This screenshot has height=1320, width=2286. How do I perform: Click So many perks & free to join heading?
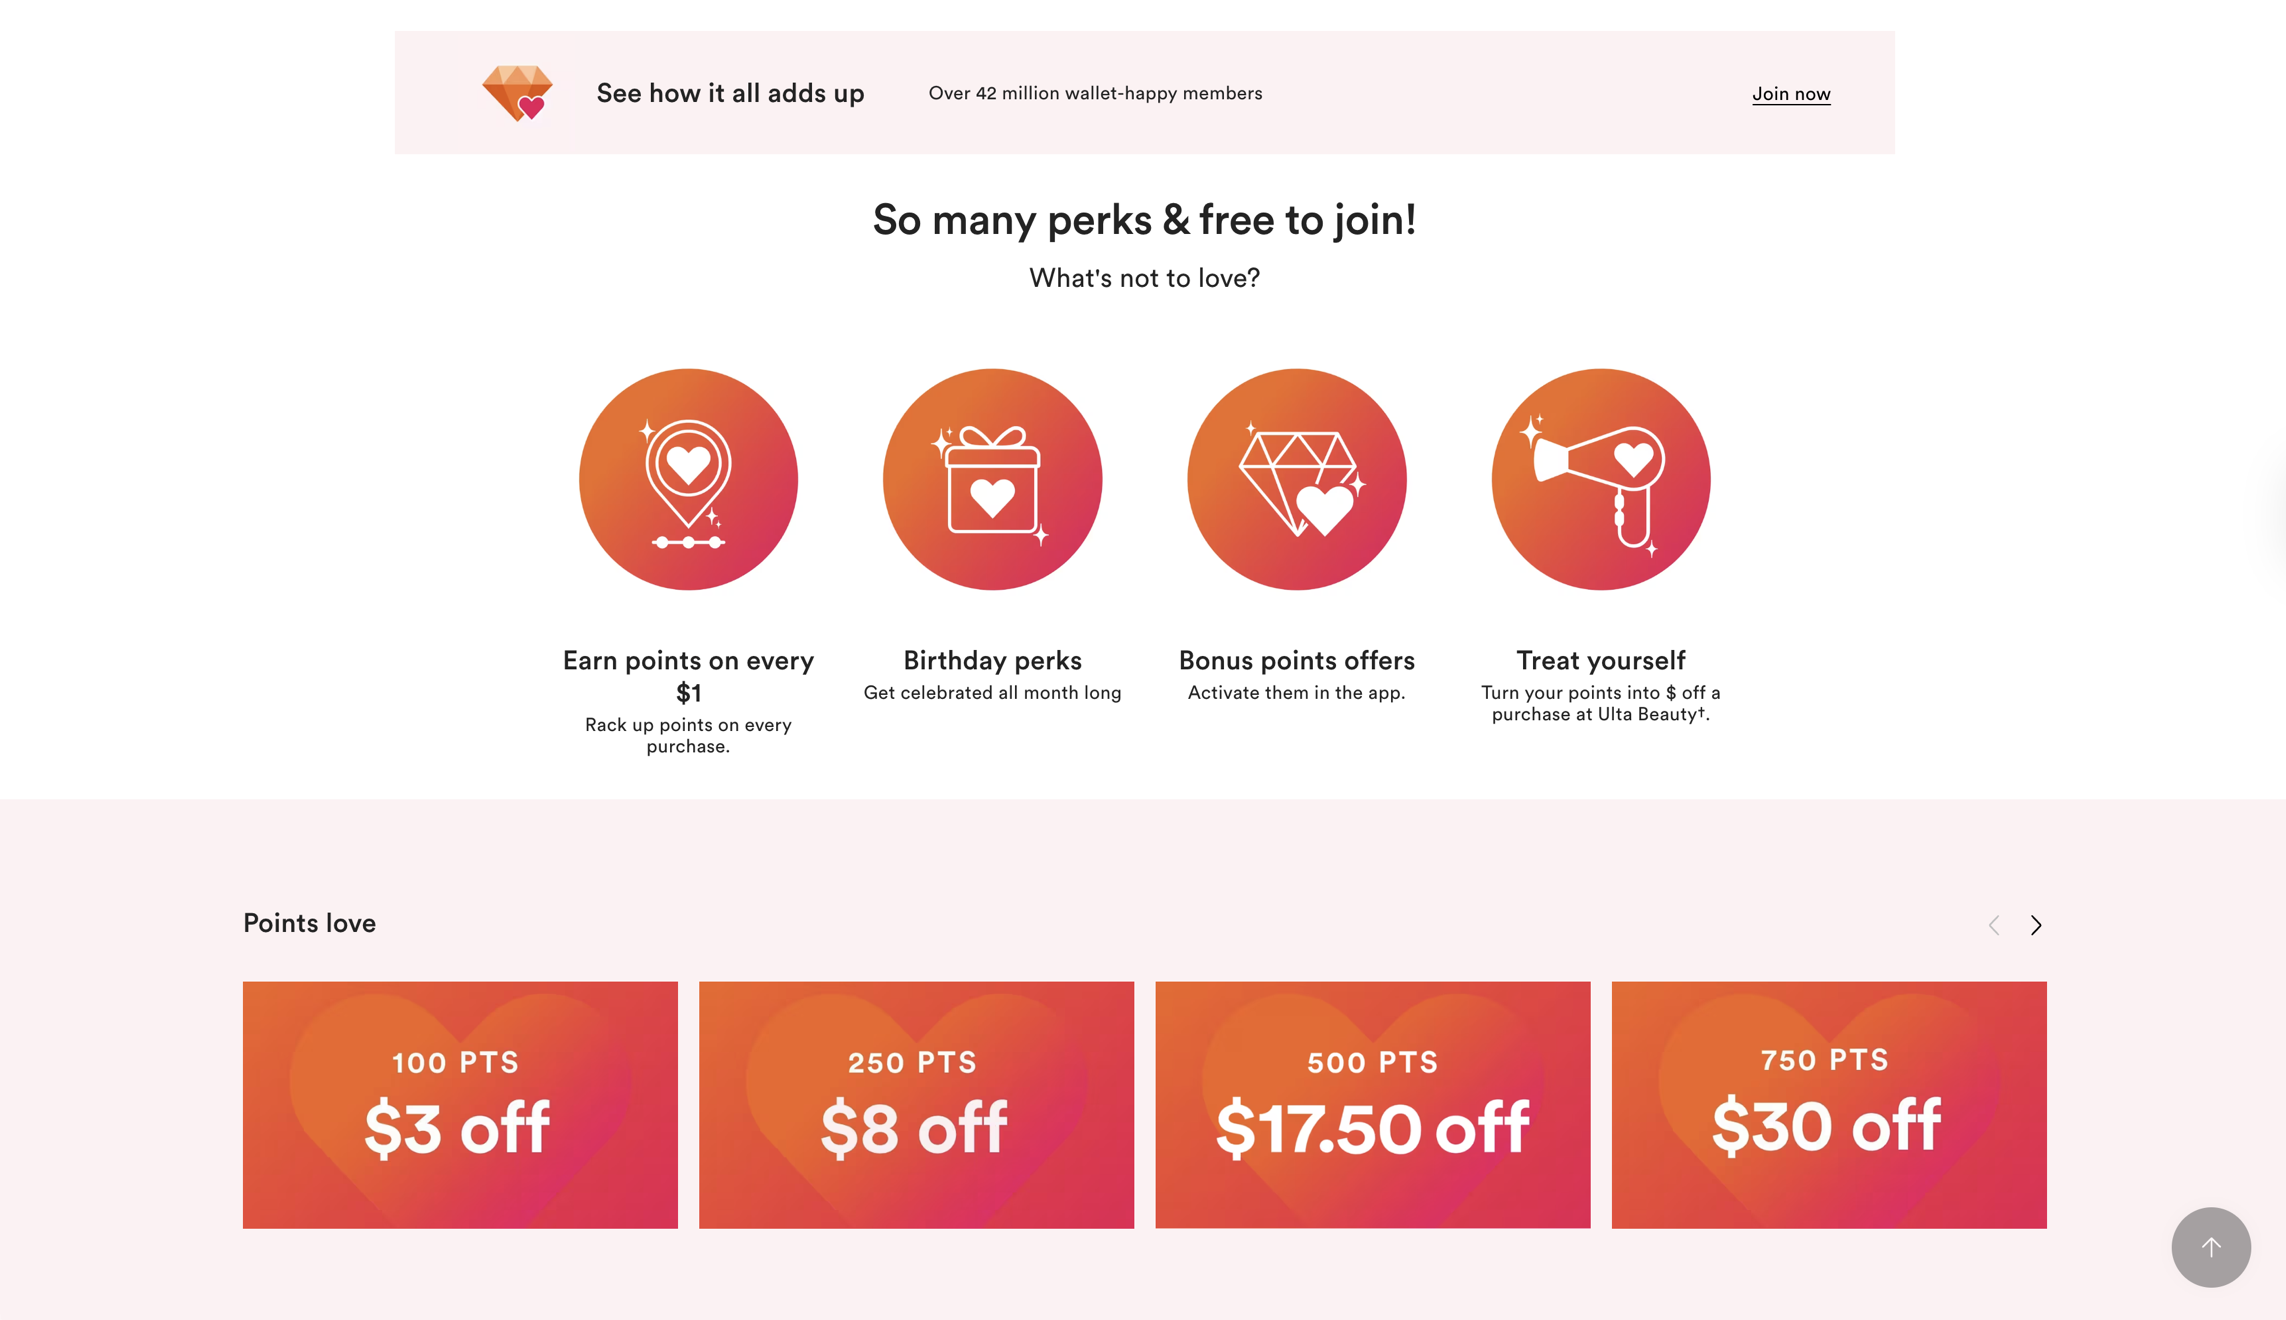1144,220
